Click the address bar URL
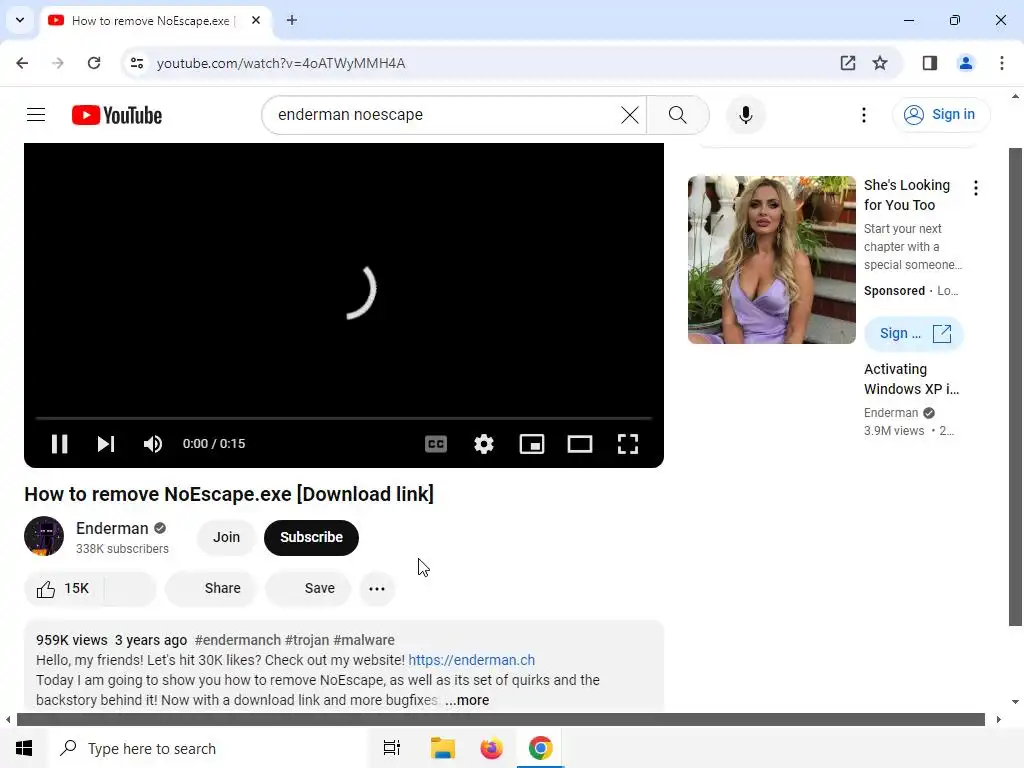This screenshot has width=1024, height=768. point(281,63)
